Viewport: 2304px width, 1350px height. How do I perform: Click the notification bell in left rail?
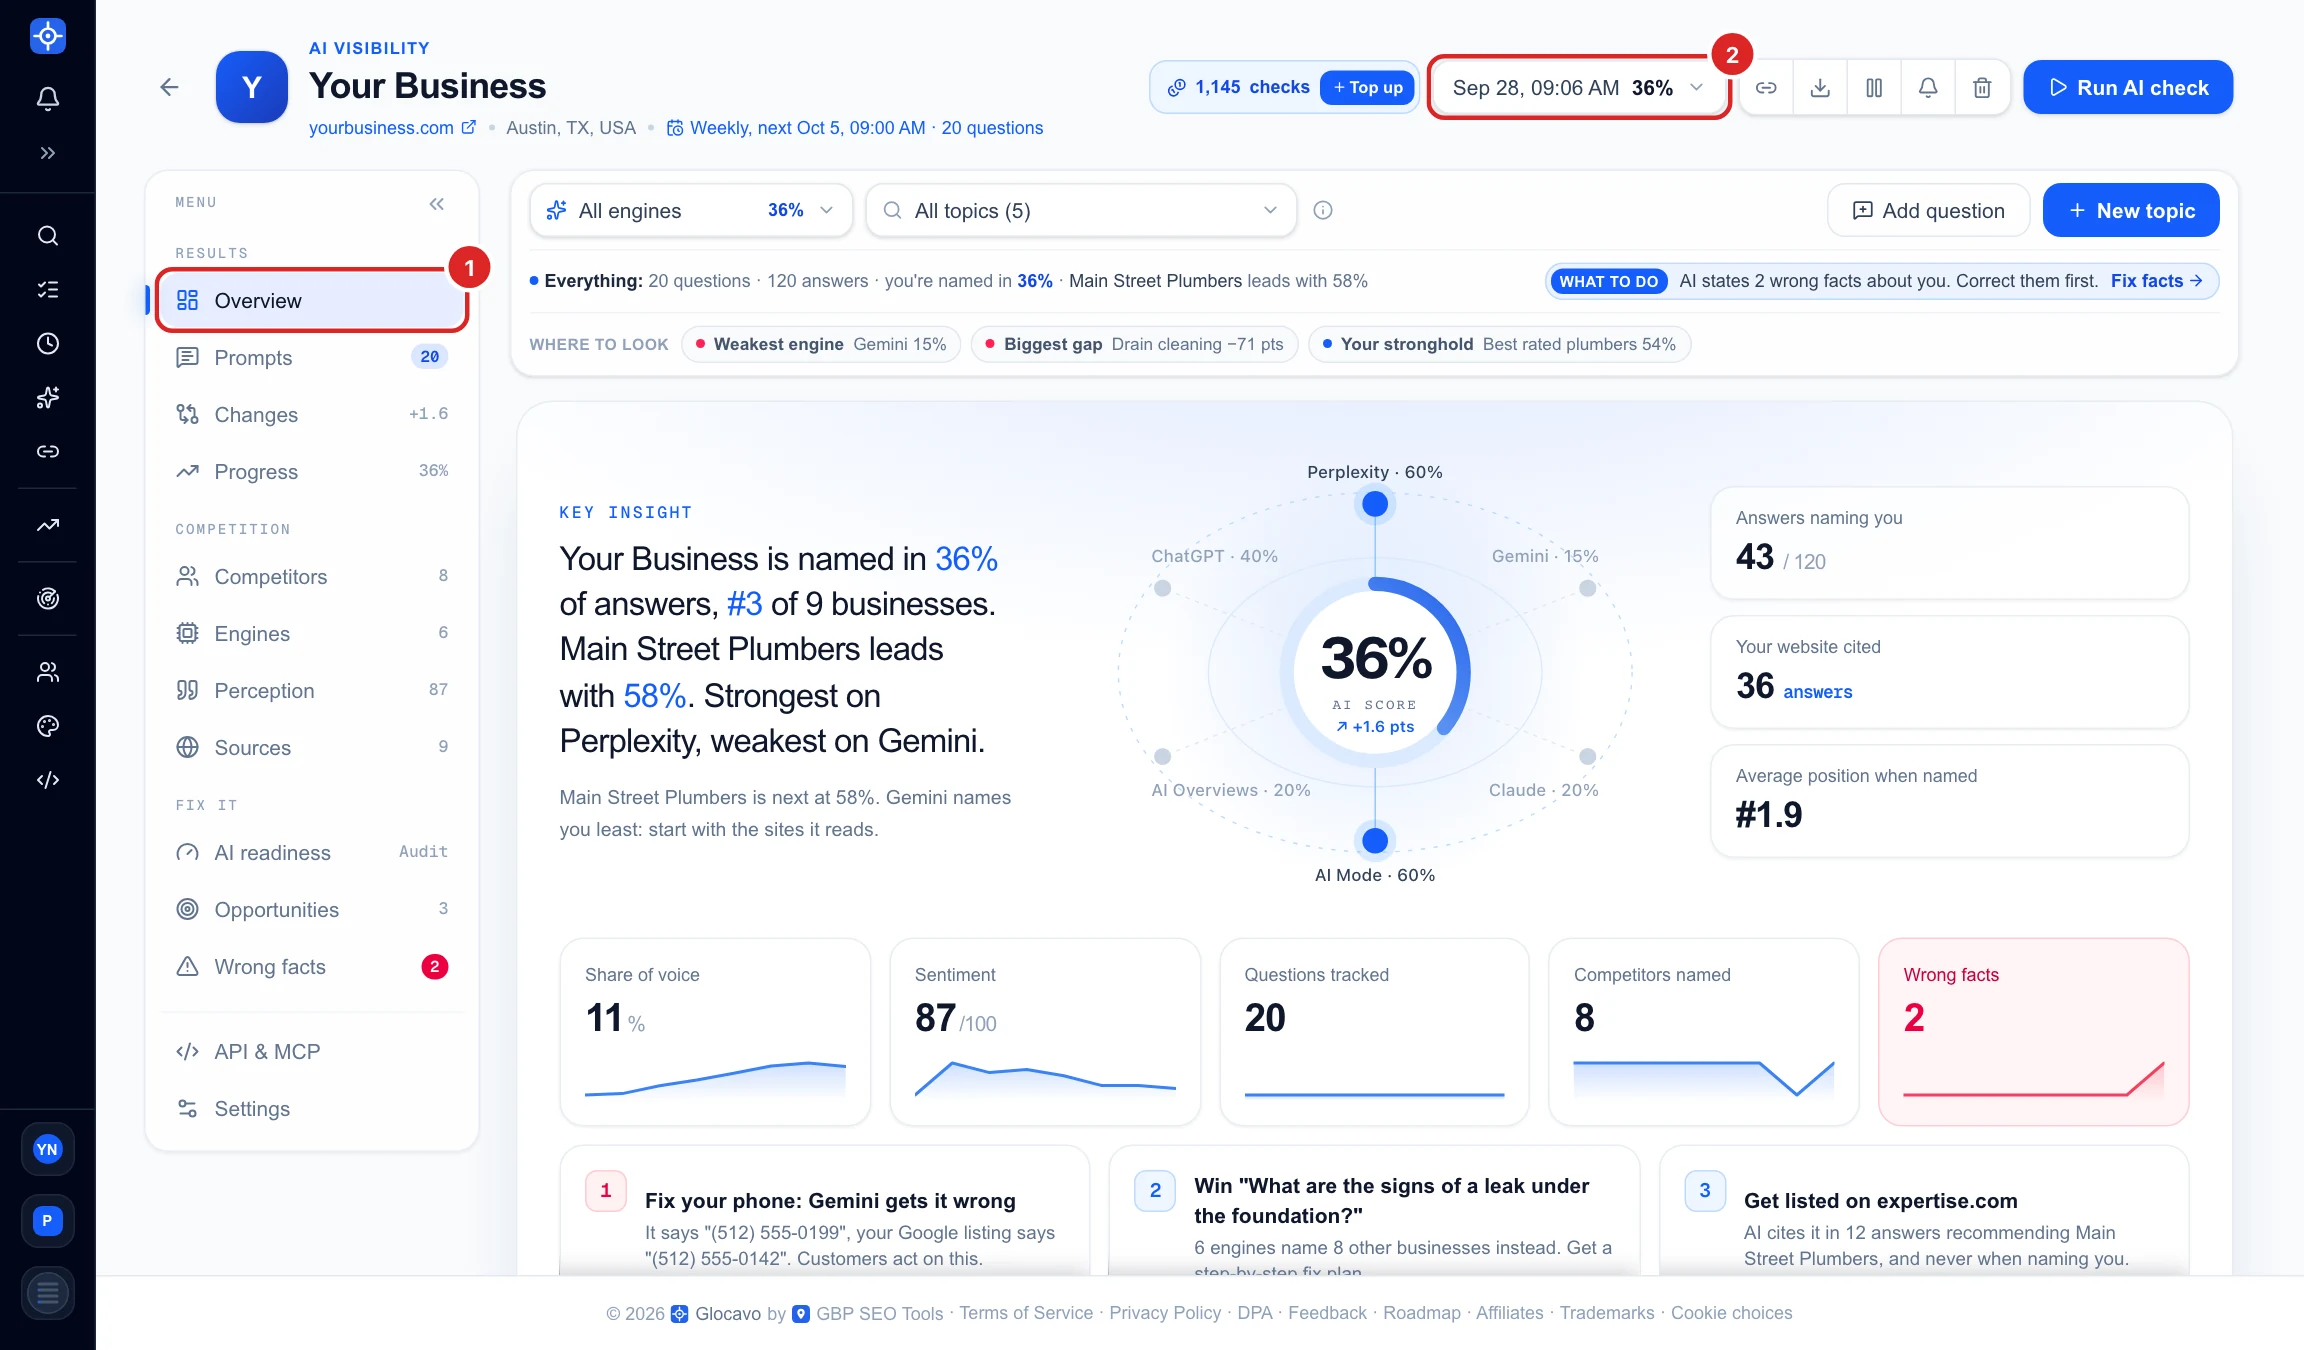pos(47,98)
